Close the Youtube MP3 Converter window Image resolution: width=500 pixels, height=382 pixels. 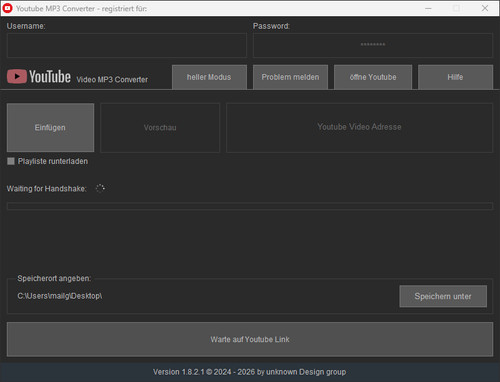coord(485,8)
